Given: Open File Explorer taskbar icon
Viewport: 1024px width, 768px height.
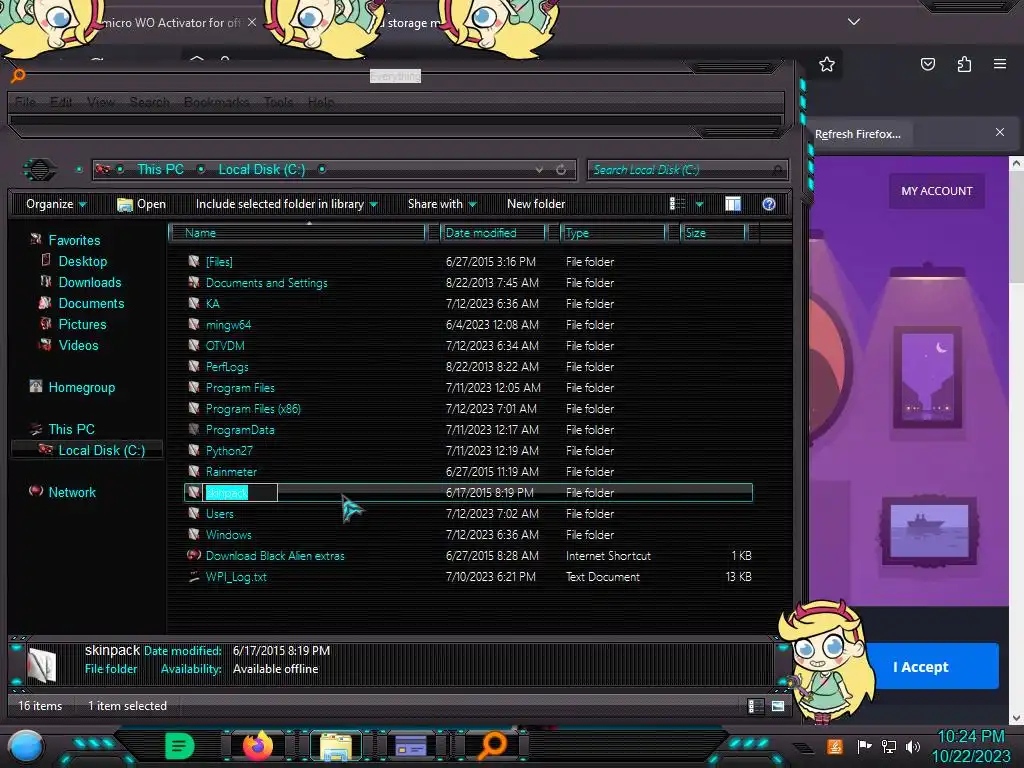Looking at the screenshot, I should [x=336, y=747].
